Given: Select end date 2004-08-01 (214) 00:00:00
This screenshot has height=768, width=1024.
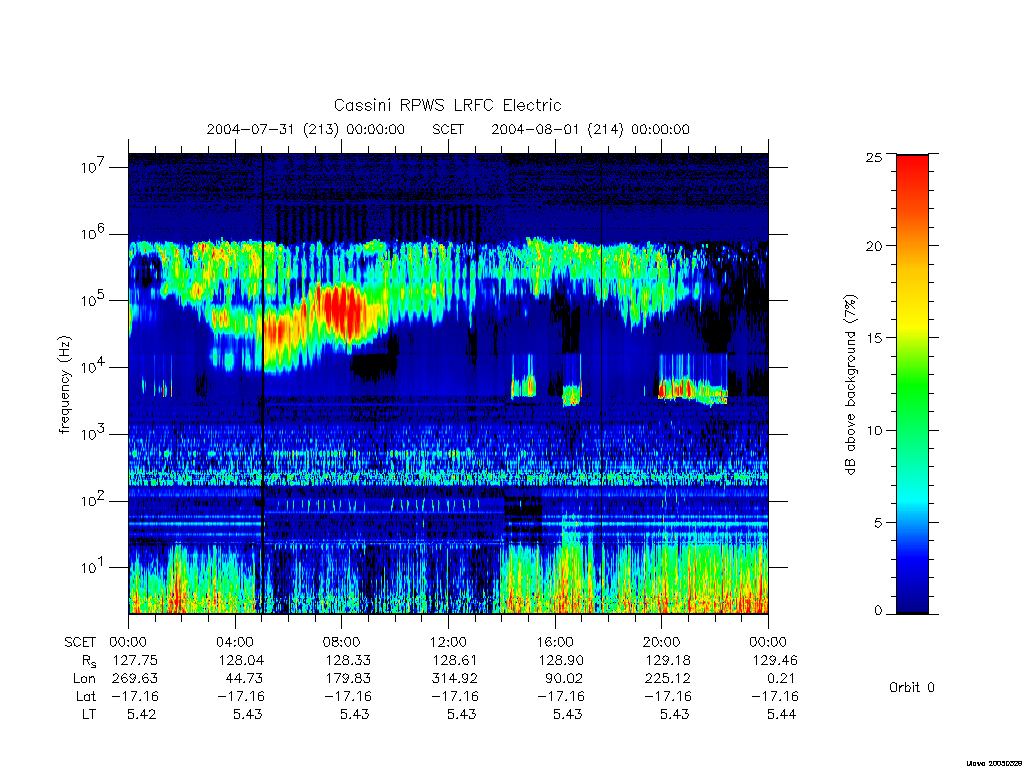Looking at the screenshot, I should (x=590, y=129).
